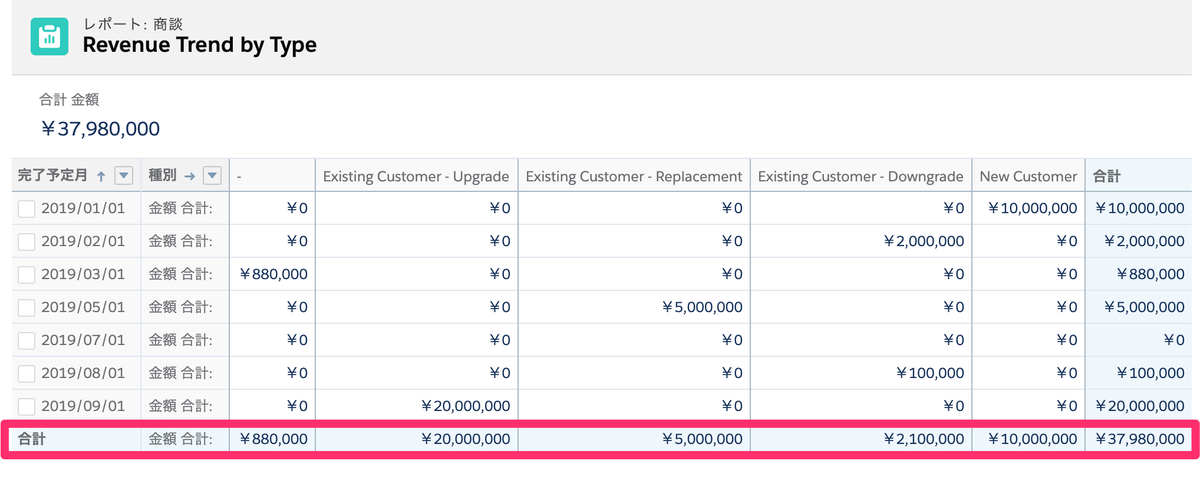This screenshot has width=1200, height=484.
Task: Toggle the 2019/07/01 row checkbox
Action: coord(27,340)
